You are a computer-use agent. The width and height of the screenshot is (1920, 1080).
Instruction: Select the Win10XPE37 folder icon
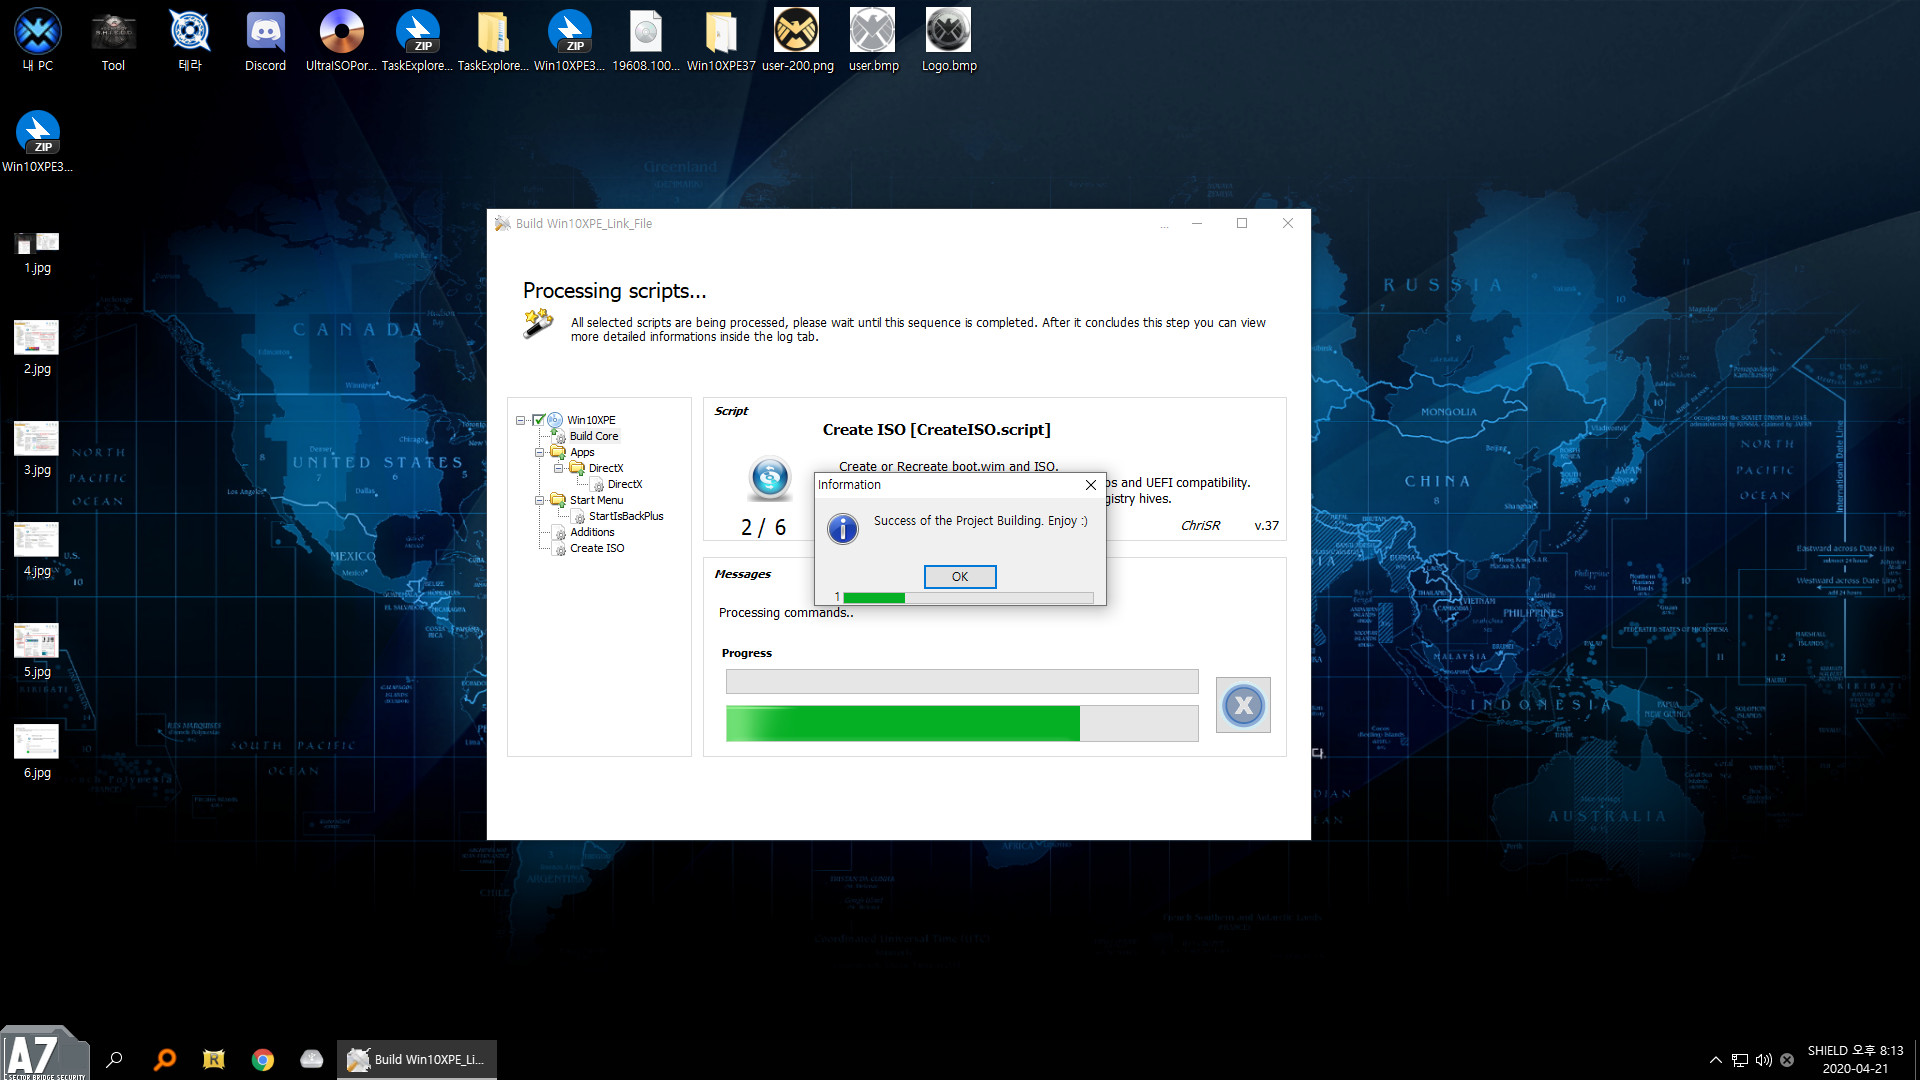[721, 40]
